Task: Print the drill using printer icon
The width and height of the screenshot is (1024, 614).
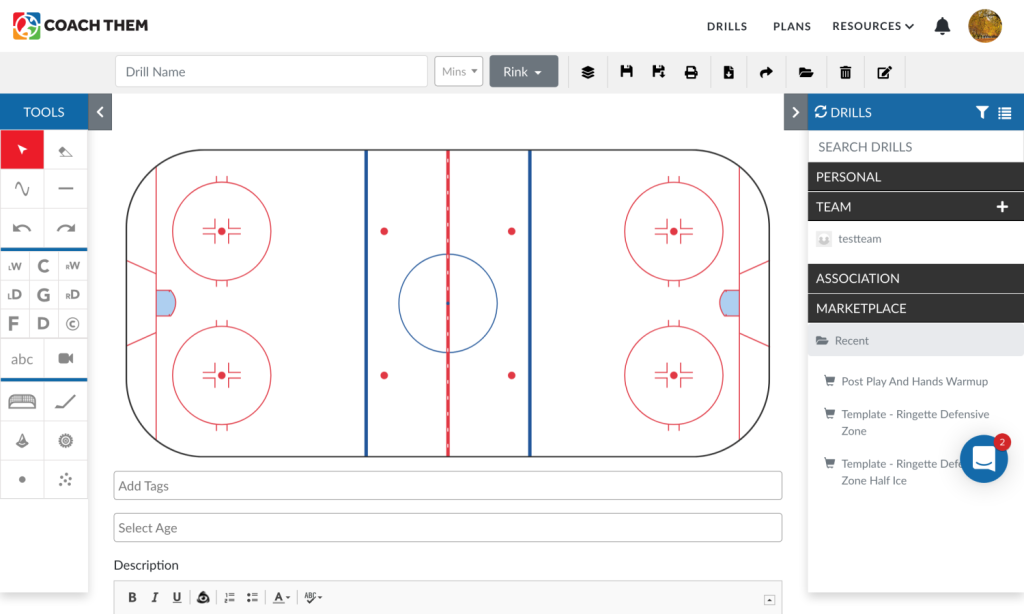Action: (x=691, y=72)
